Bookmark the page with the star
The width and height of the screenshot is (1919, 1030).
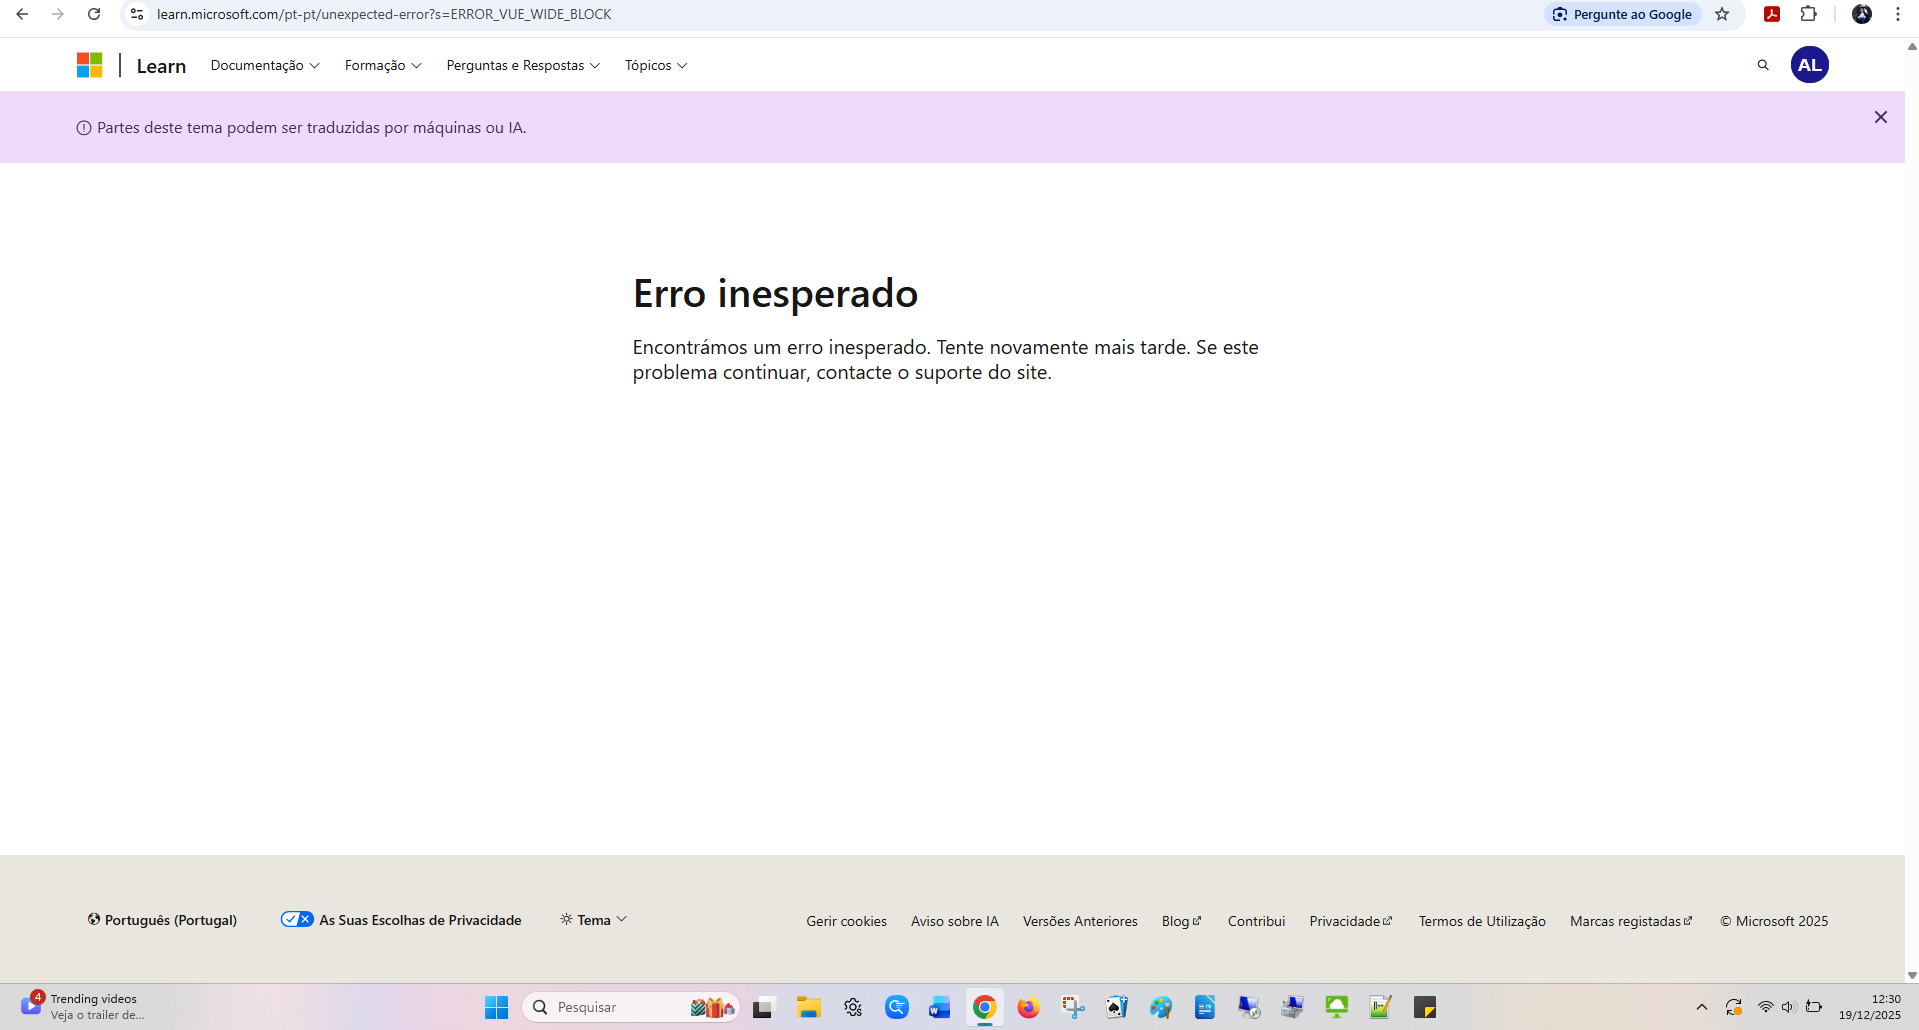1722,14
